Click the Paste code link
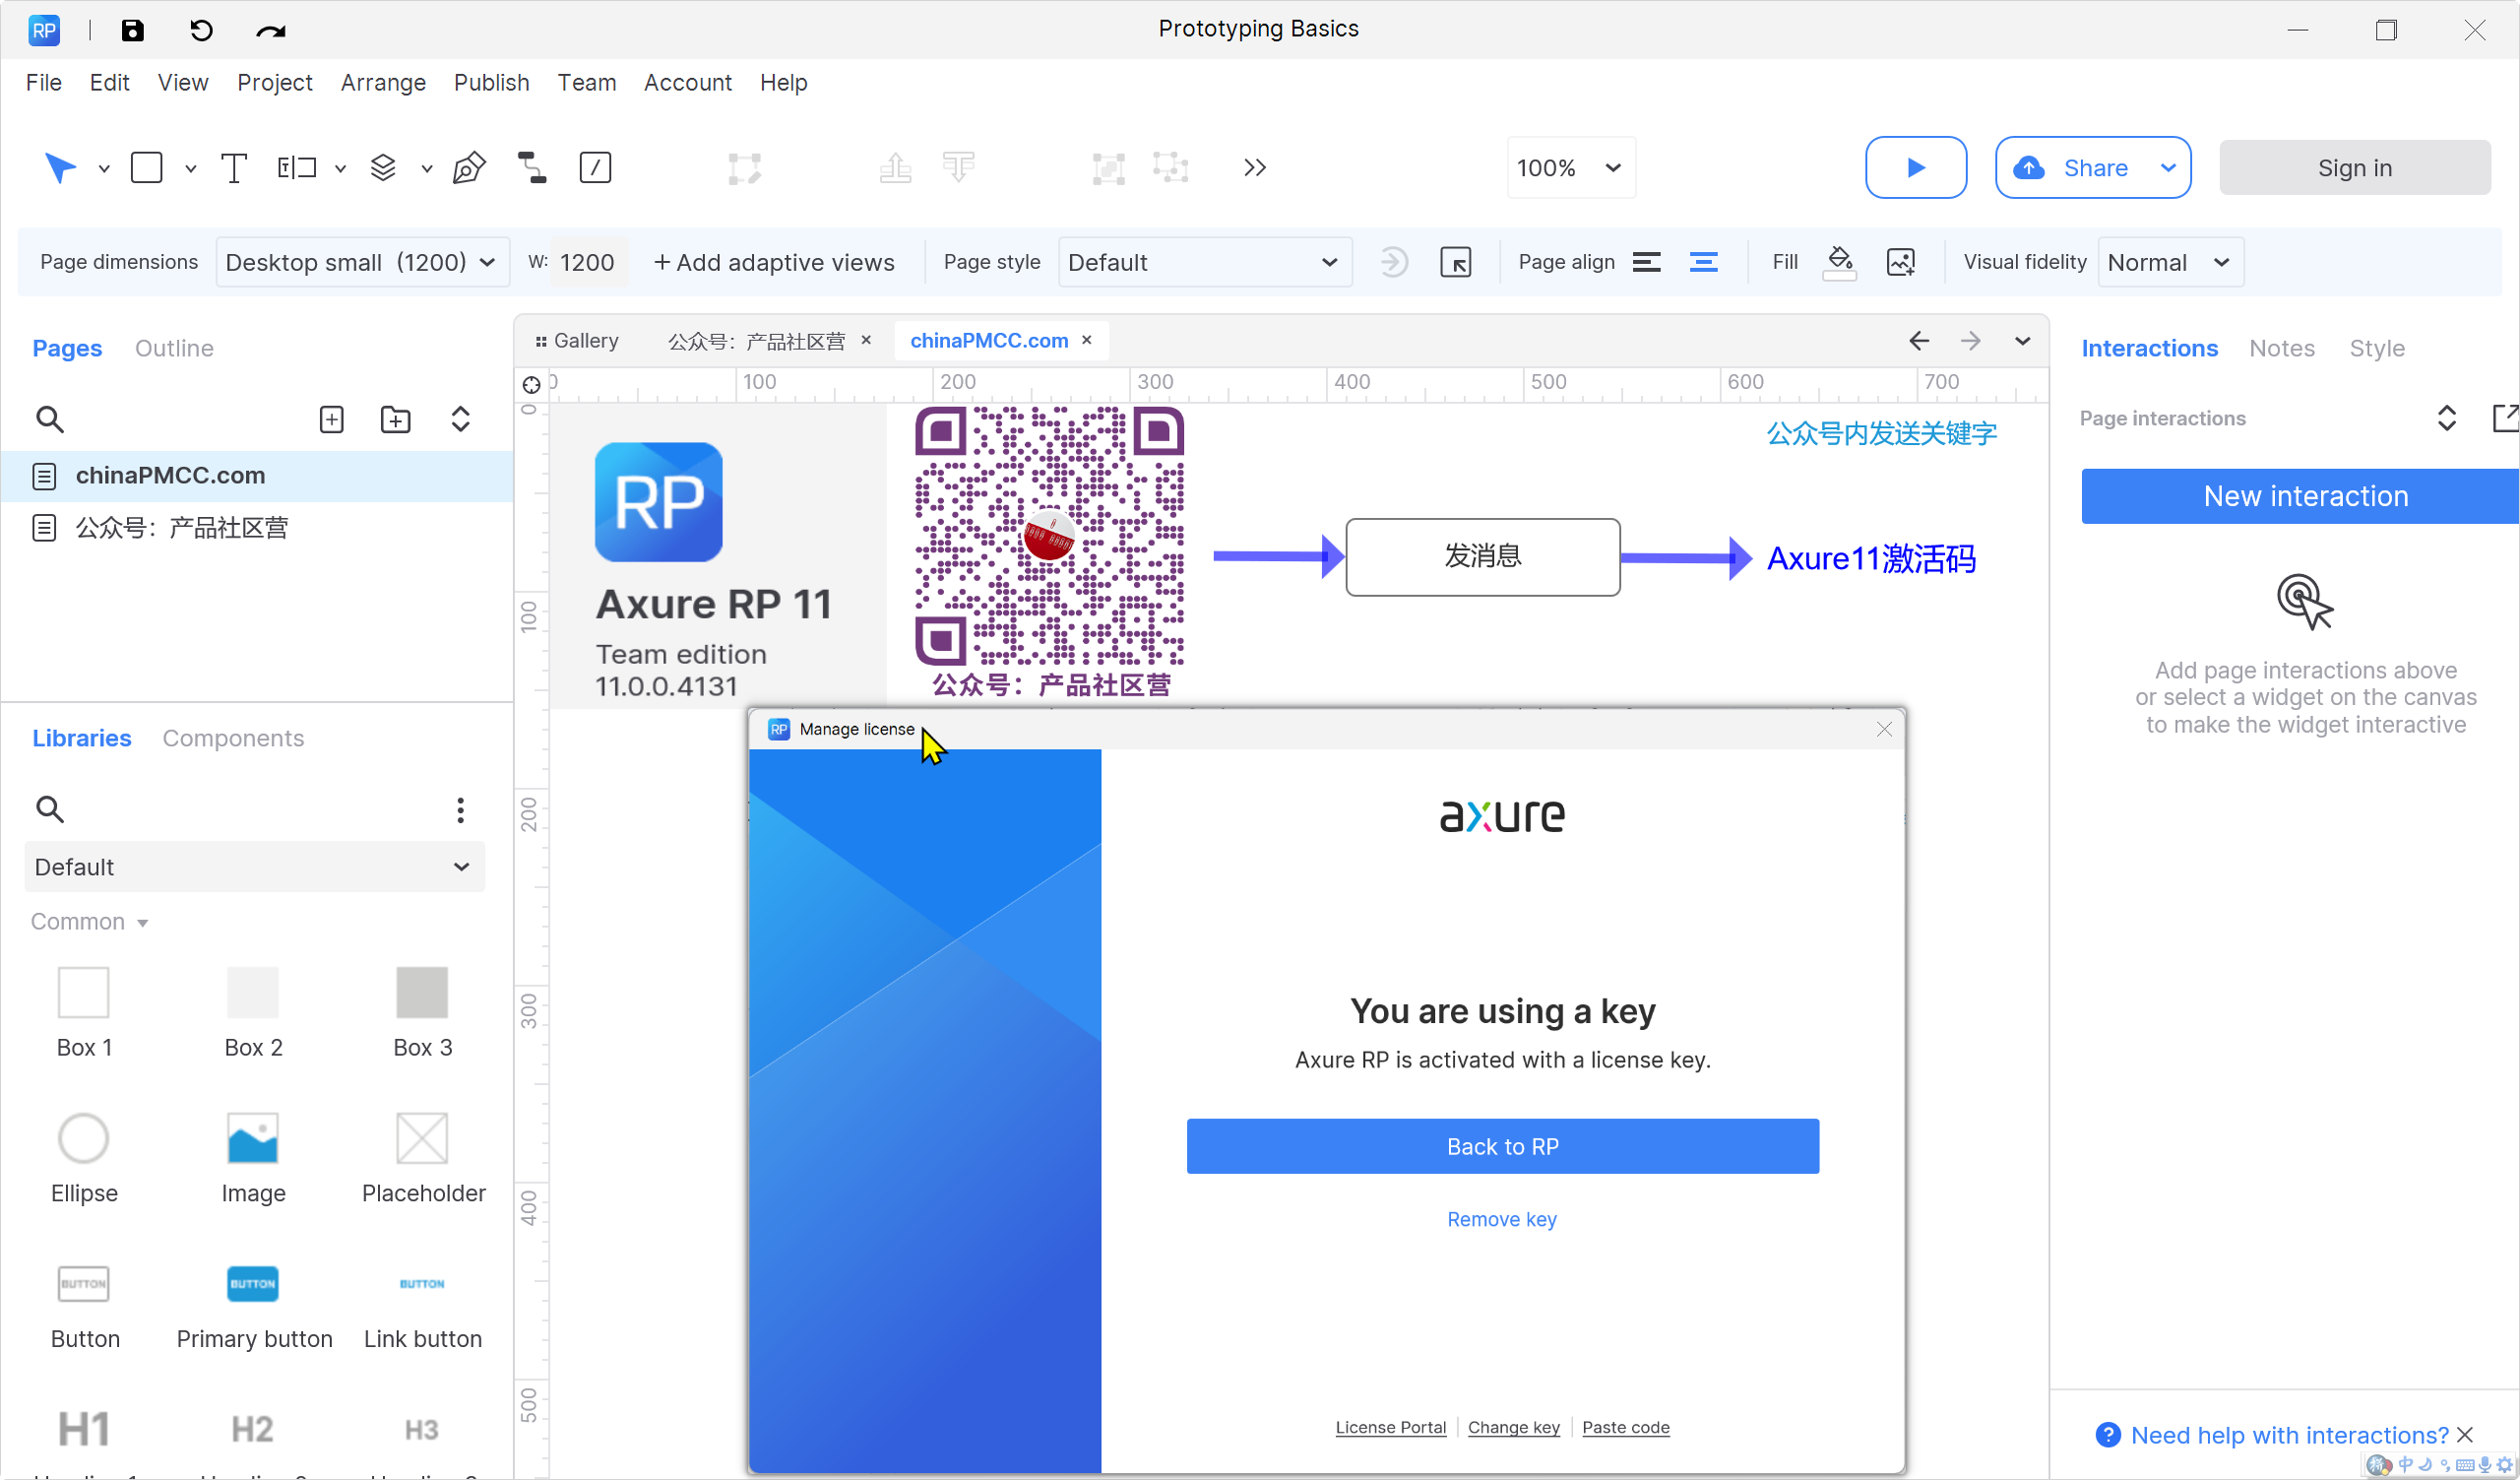This screenshot has width=2520, height=1480. point(1625,1427)
